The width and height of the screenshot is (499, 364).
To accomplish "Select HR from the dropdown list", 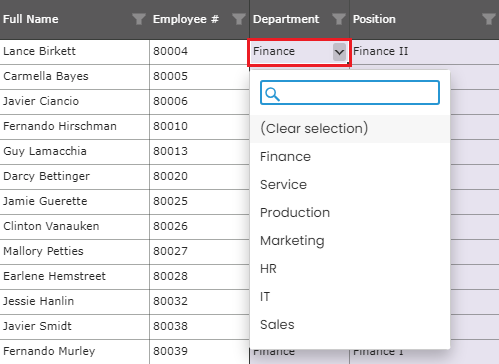I will point(350,269).
